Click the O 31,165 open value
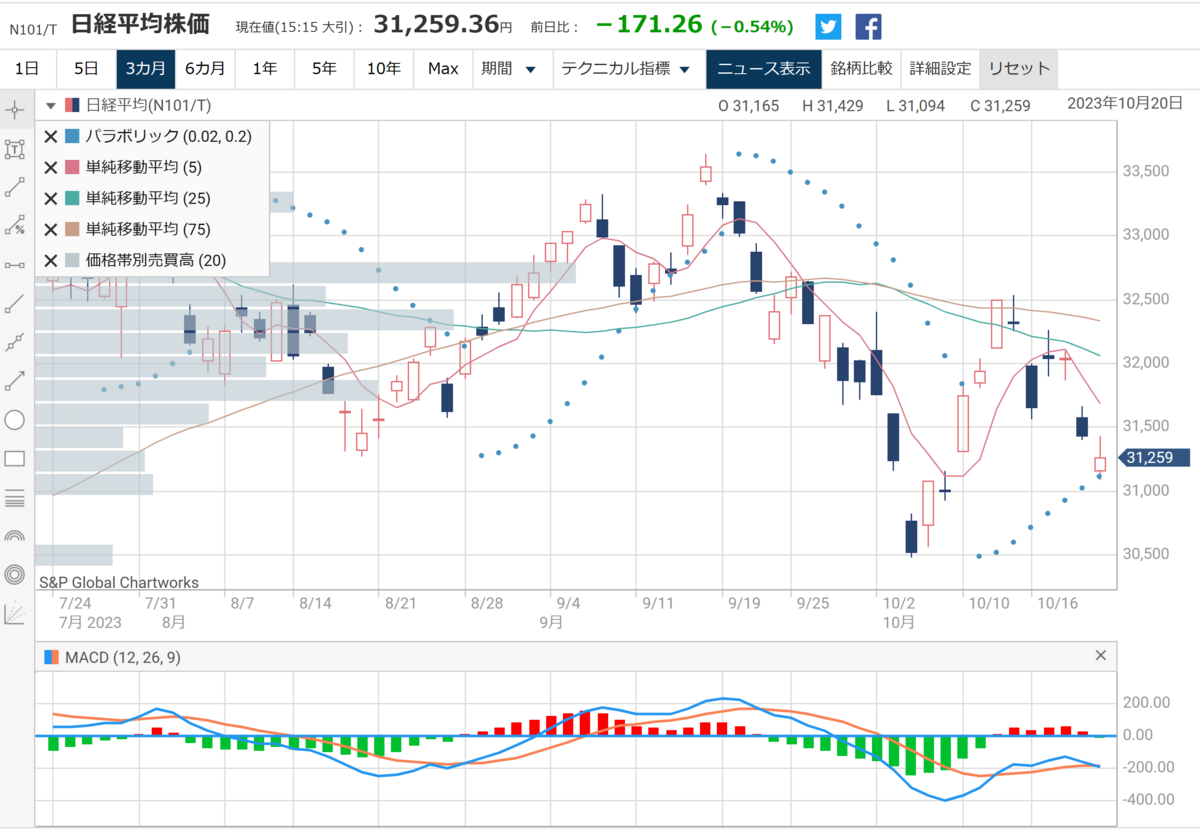The height and width of the screenshot is (831, 1200). (748, 105)
